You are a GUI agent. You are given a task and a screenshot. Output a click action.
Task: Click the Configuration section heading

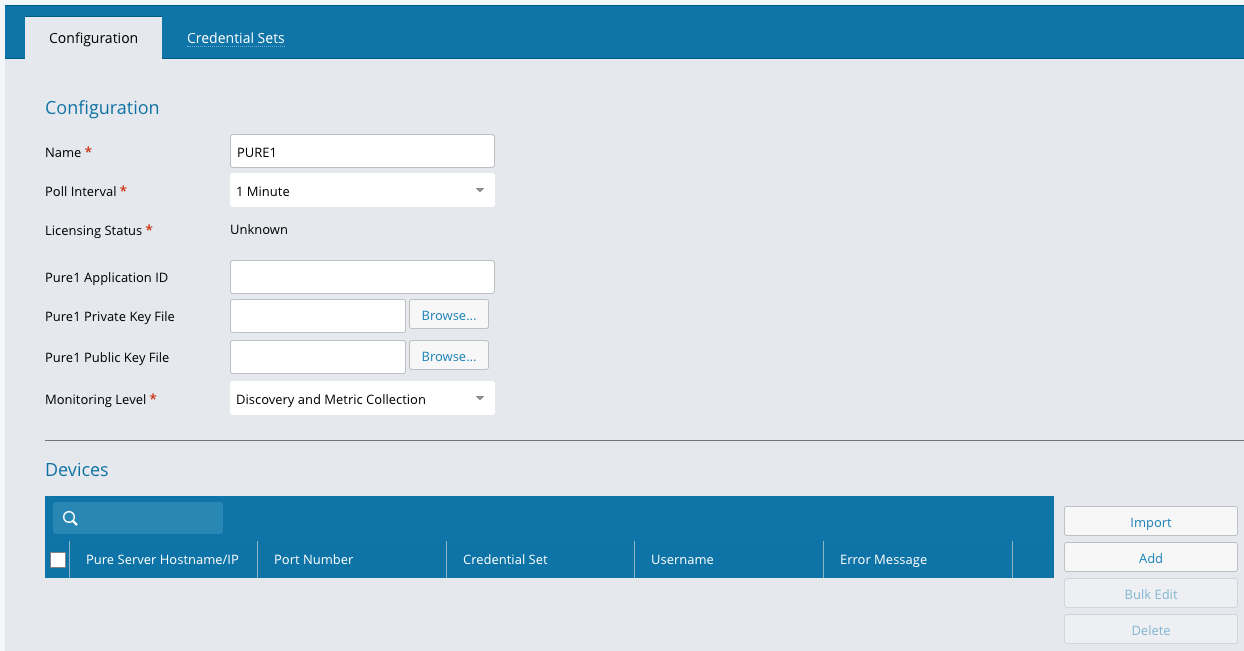pyautogui.click(x=102, y=107)
